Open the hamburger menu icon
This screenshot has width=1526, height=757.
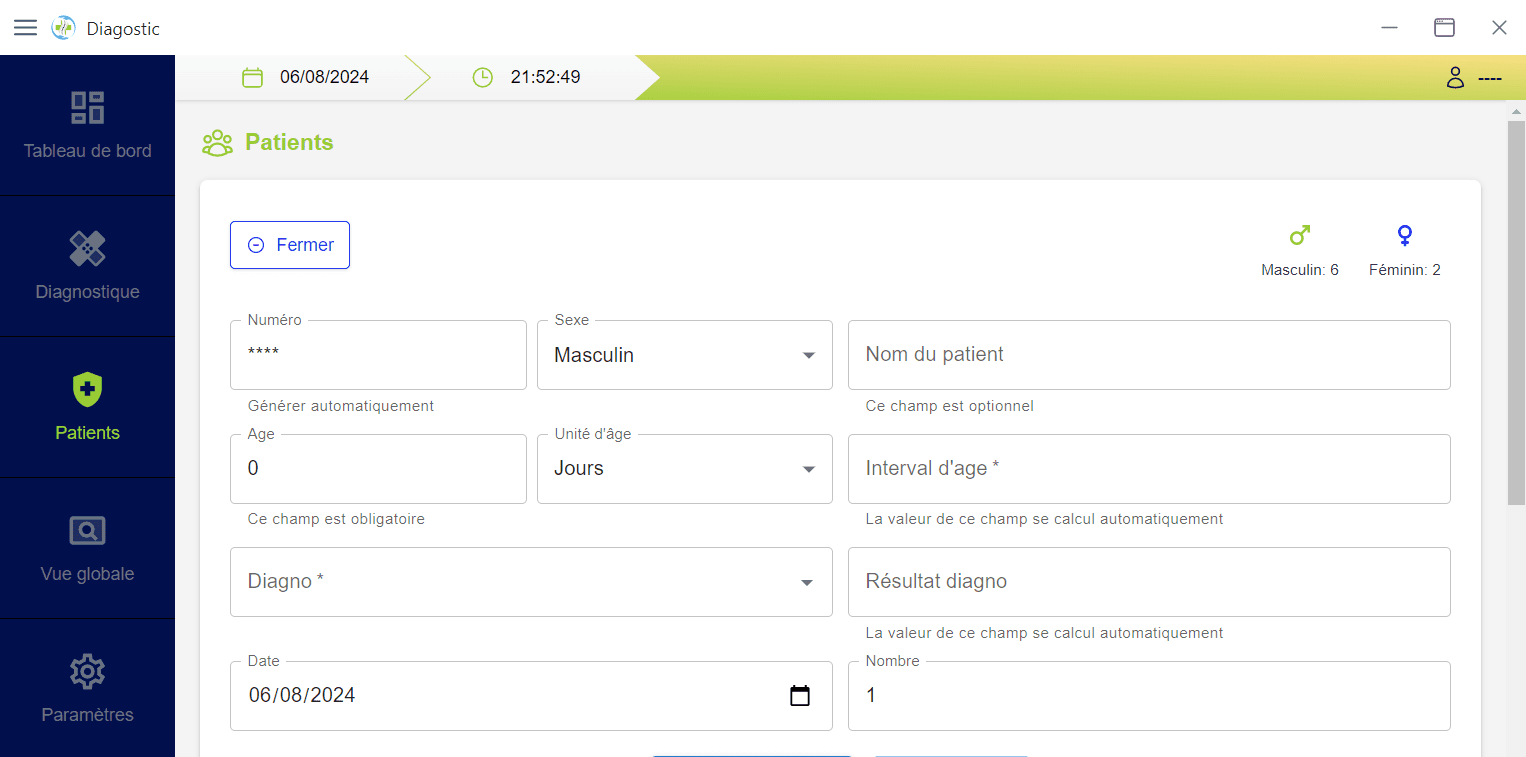25,28
